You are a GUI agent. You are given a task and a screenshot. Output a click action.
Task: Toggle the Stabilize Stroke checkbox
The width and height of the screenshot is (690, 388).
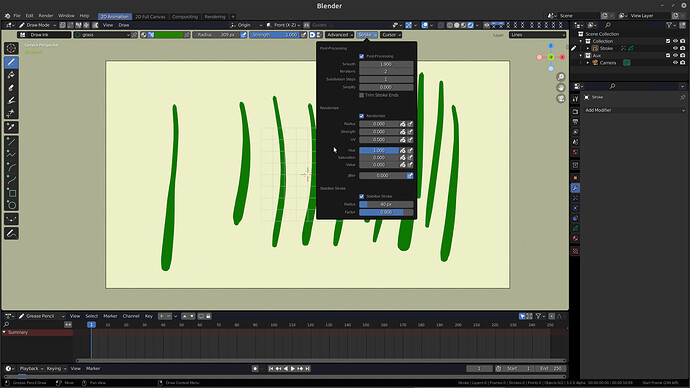coord(362,196)
